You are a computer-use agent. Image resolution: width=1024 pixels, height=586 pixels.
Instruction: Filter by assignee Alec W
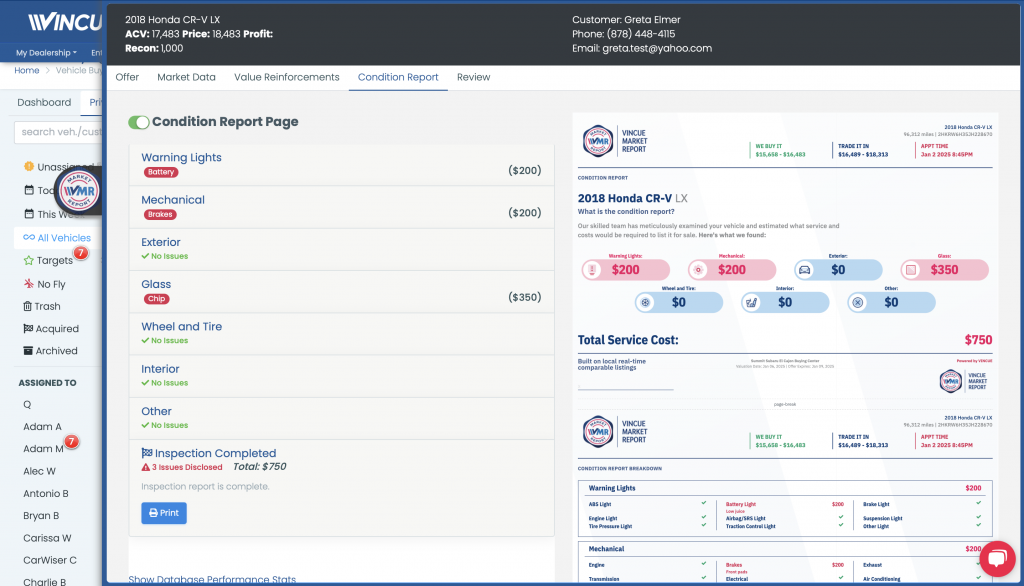point(39,471)
